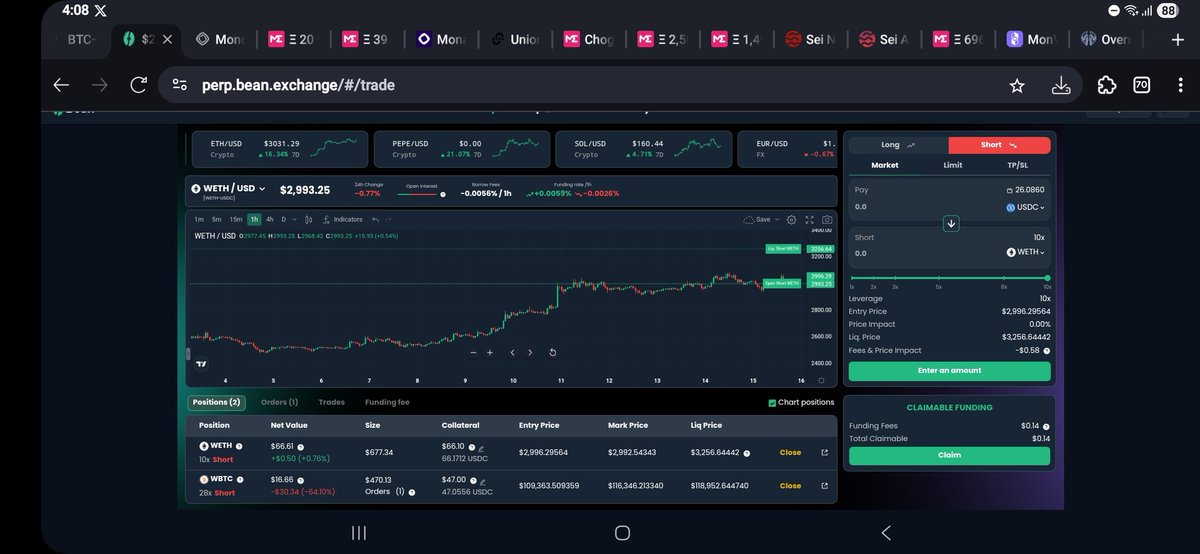The width and height of the screenshot is (1200, 554).
Task: Click the swap arrow between Pay and Short
Action: 951,223
